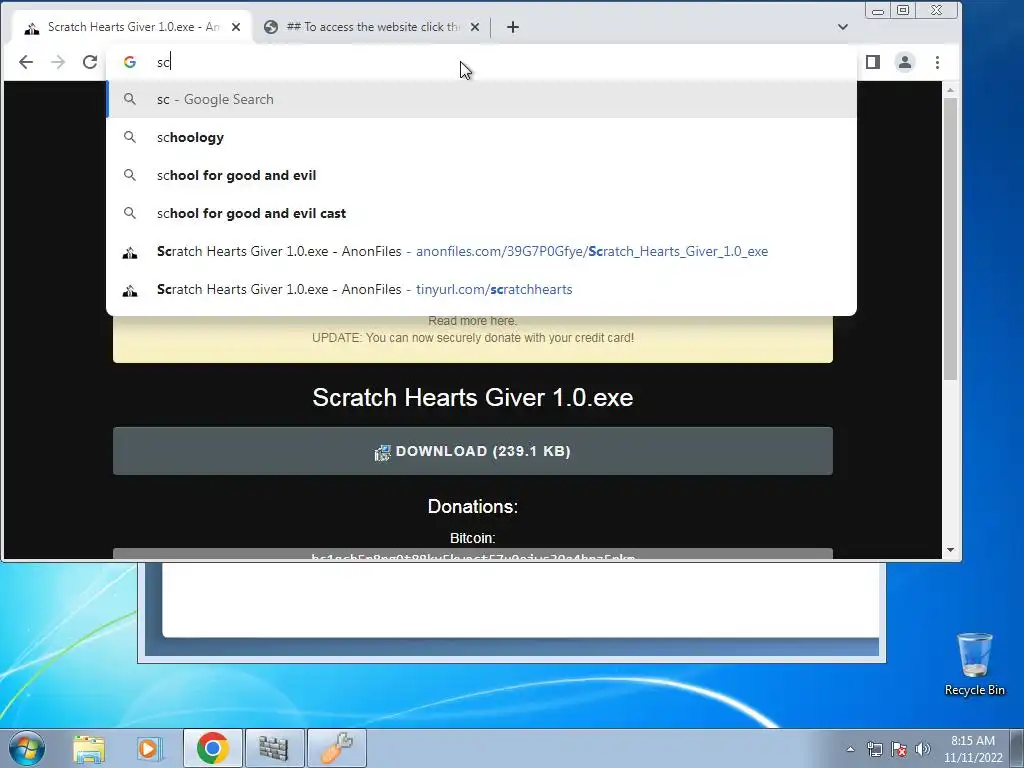Open Windows Explorer from taskbar

89,748
